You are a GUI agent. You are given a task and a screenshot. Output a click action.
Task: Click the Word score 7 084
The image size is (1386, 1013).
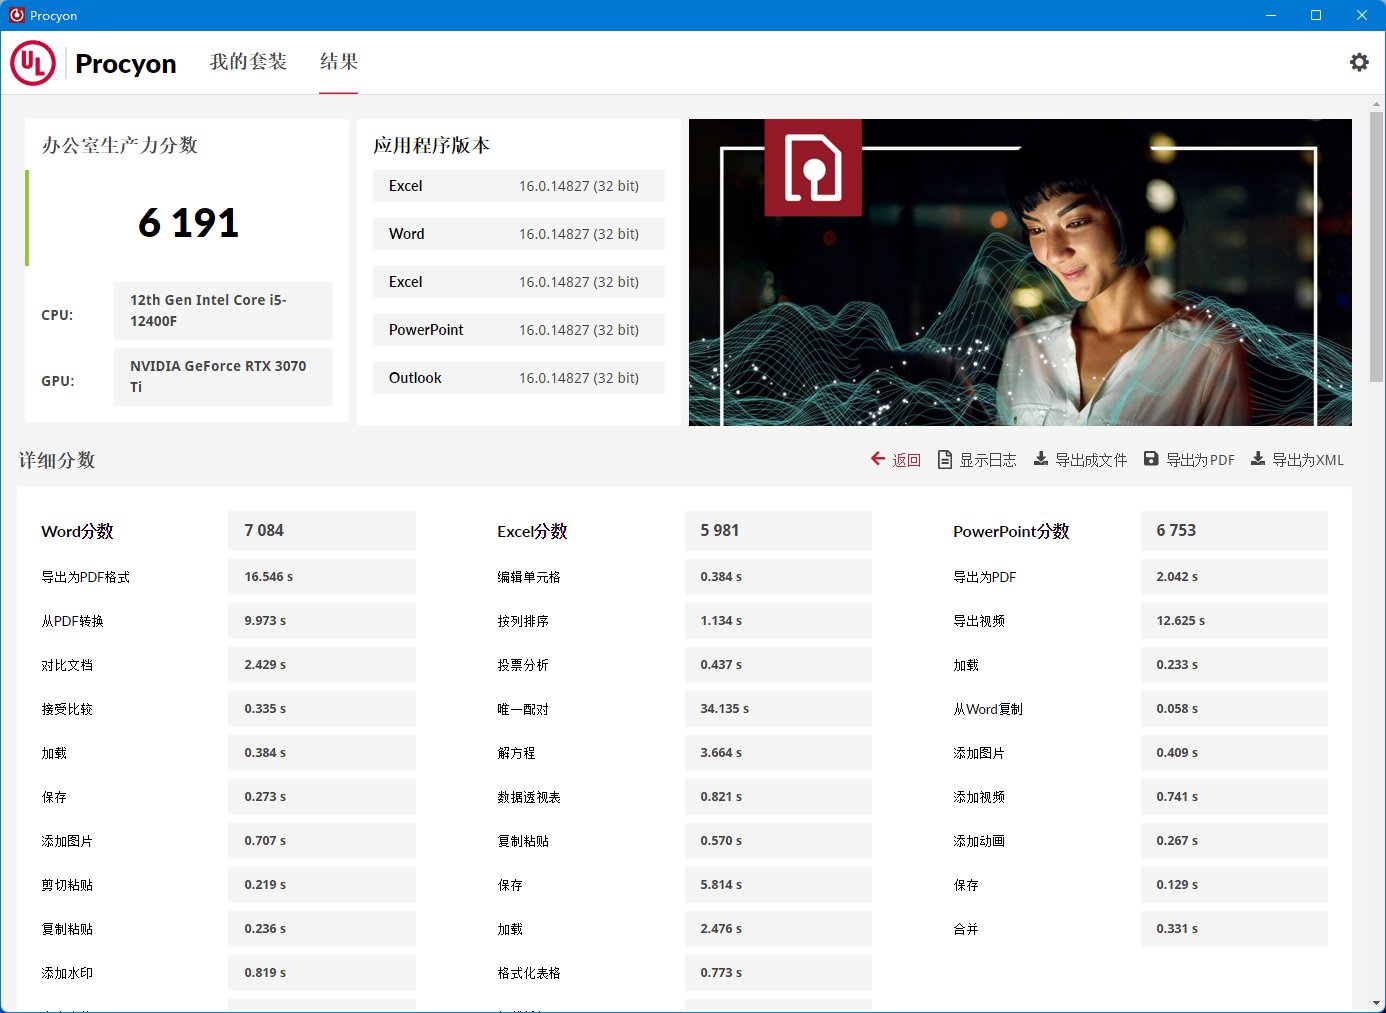click(x=321, y=531)
